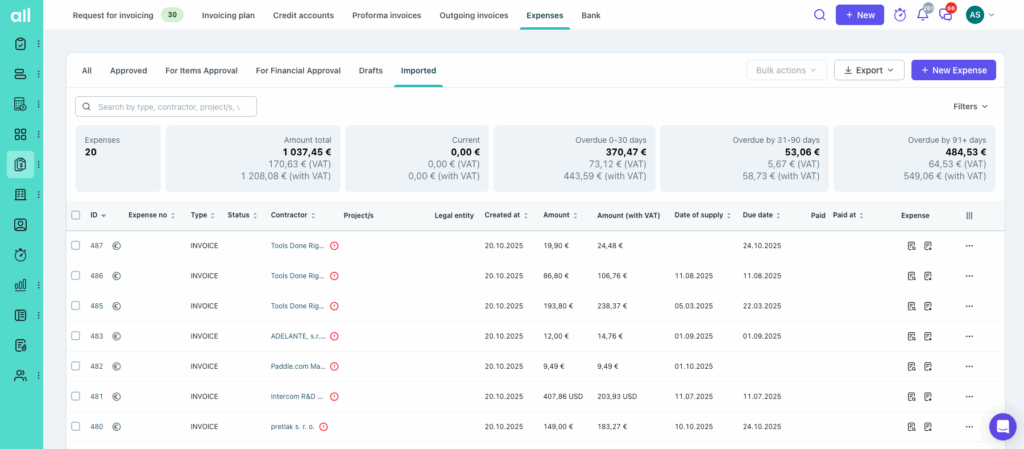The width and height of the screenshot is (1024, 449).
Task: Open the global search magnifier icon
Action: (x=820, y=15)
